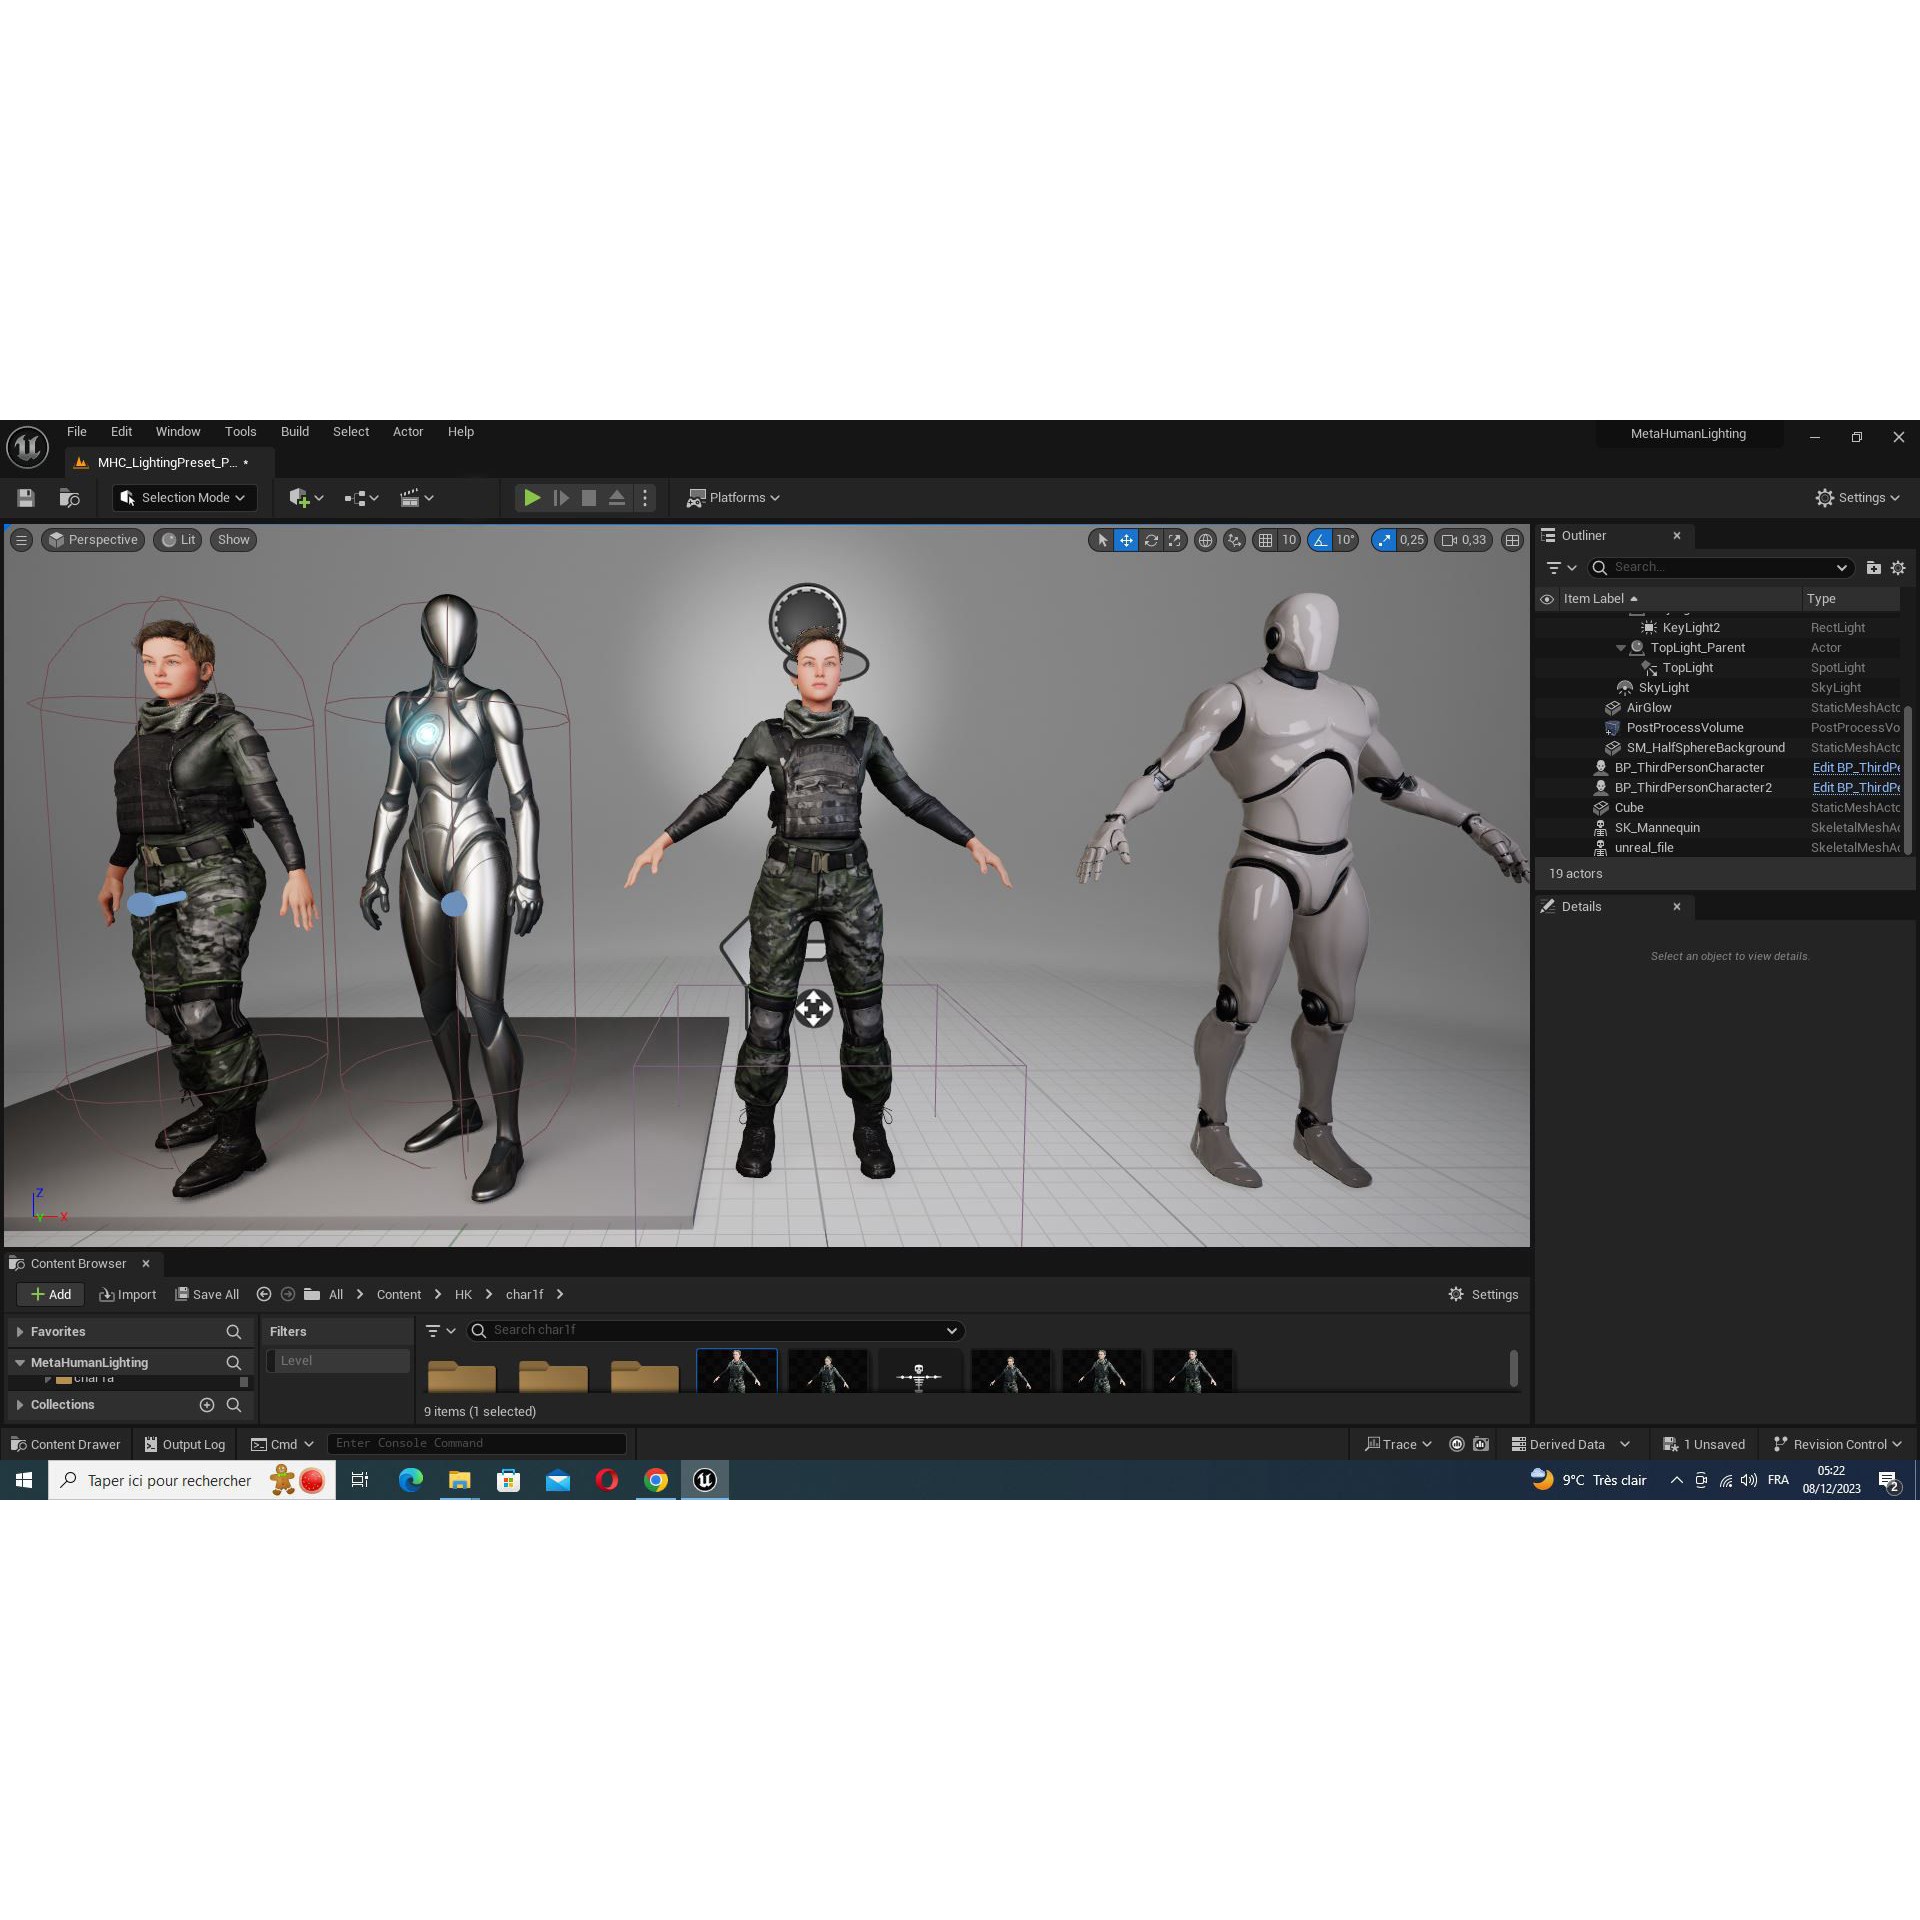Open the Blueprints toolbar dropdown

tap(361, 498)
